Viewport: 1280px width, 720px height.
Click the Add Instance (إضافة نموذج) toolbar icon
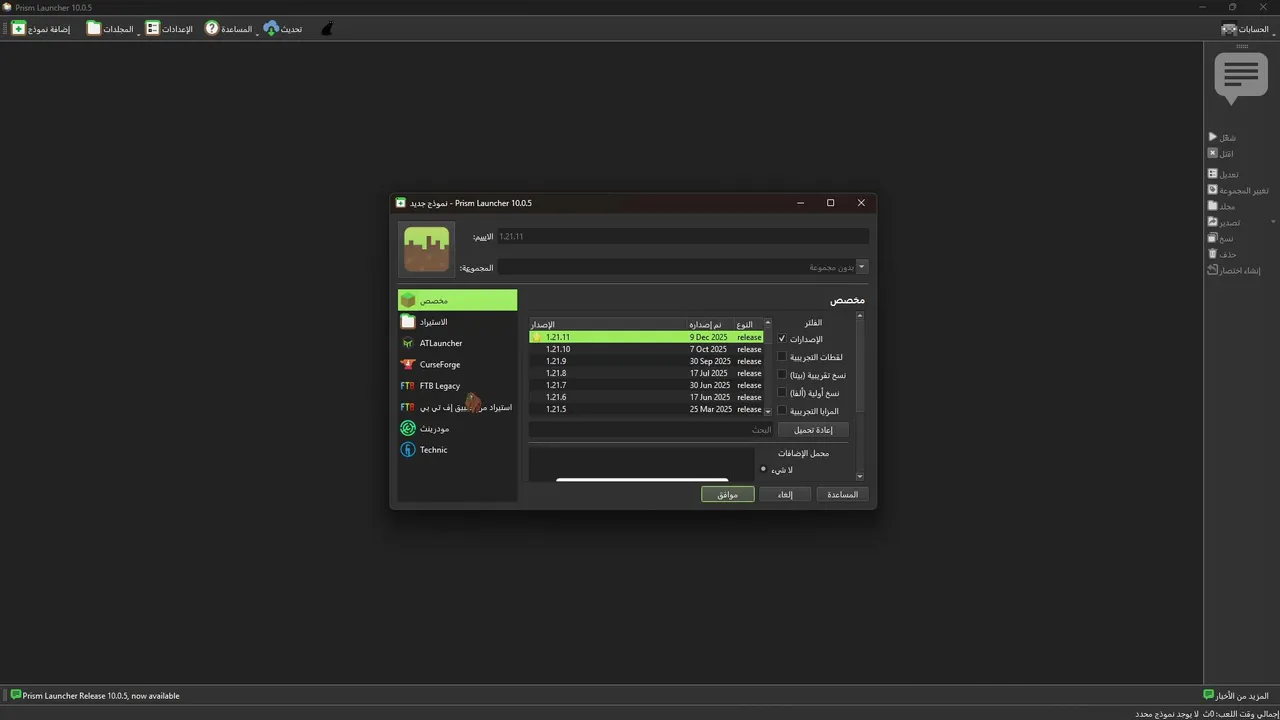pyautogui.click(x=19, y=29)
